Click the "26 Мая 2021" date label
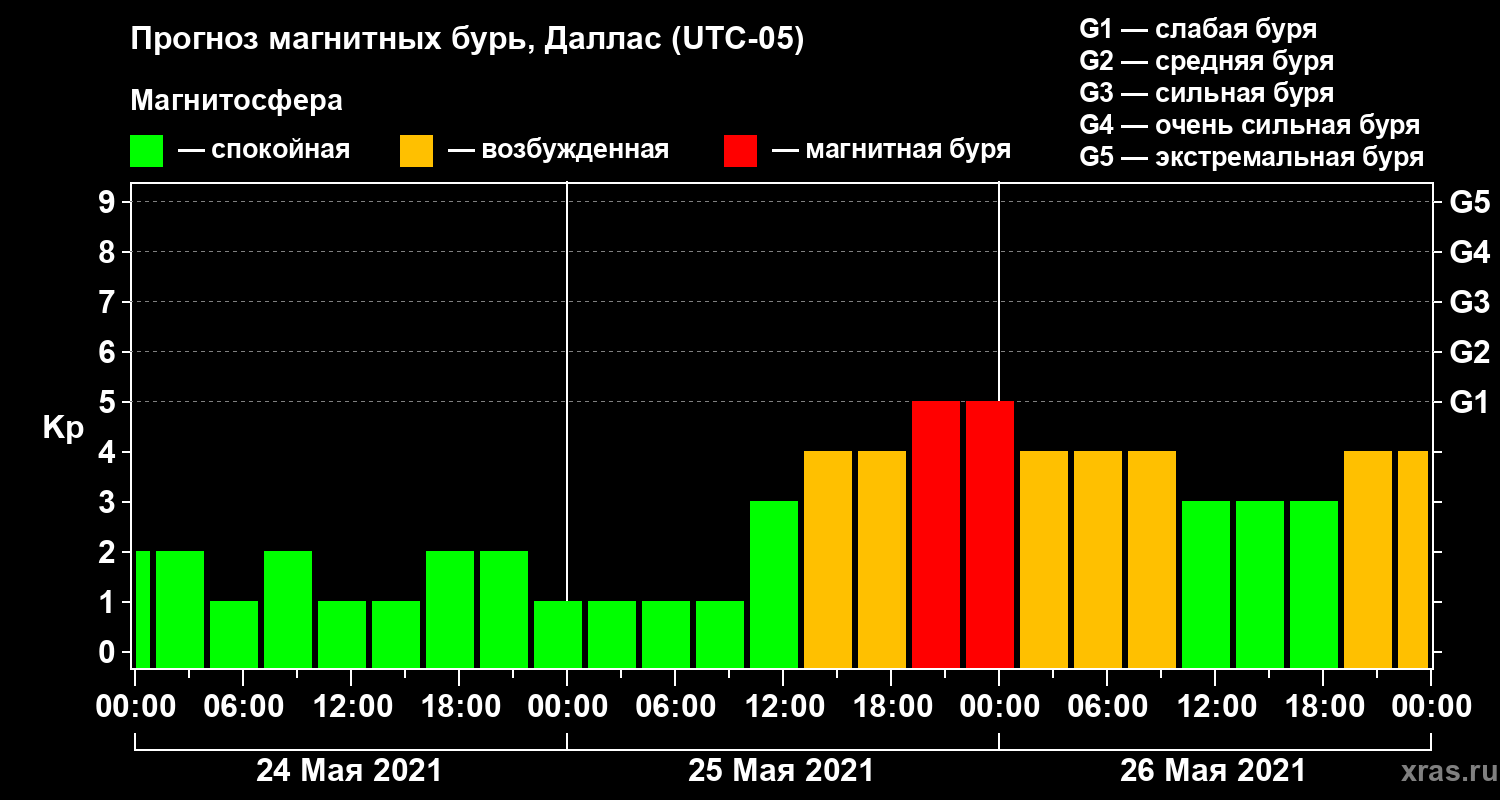Image resolution: width=1500 pixels, height=800 pixels. [1213, 771]
